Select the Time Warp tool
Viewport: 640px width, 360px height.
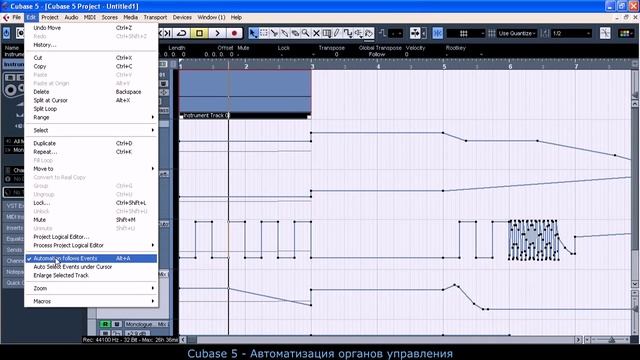[x=327, y=33]
